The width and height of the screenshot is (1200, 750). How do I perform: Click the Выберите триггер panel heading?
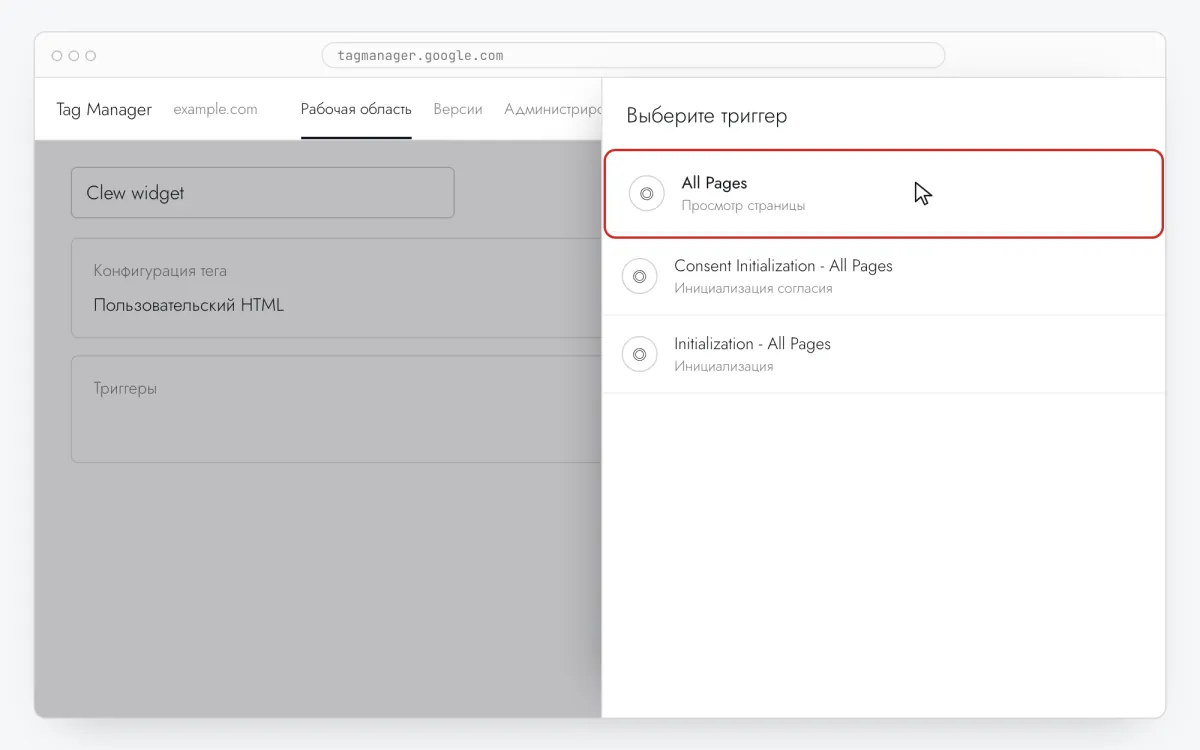pyautogui.click(x=707, y=116)
